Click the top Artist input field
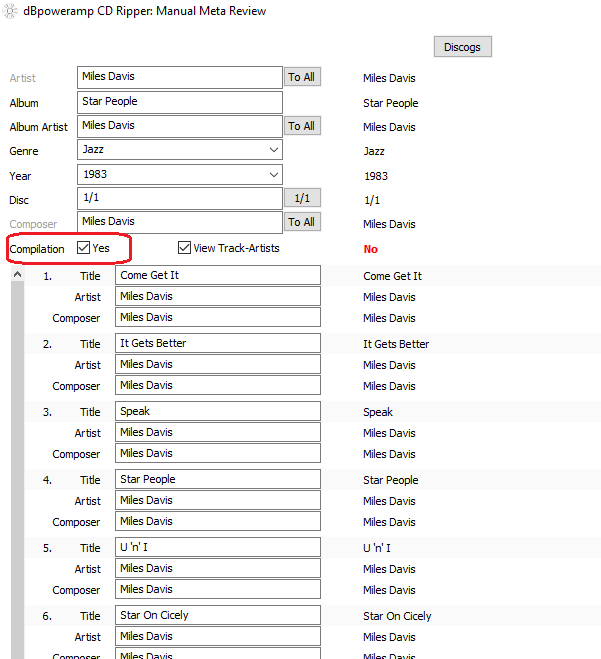This screenshot has height=659, width=601. [x=180, y=77]
